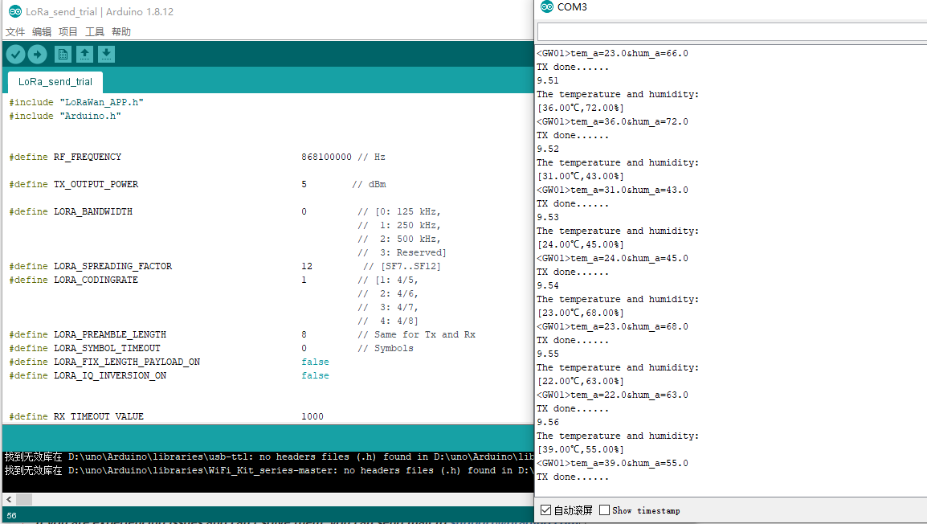Open the 工具 menu
Image resolution: width=927 pixels, height=524 pixels.
coord(95,31)
